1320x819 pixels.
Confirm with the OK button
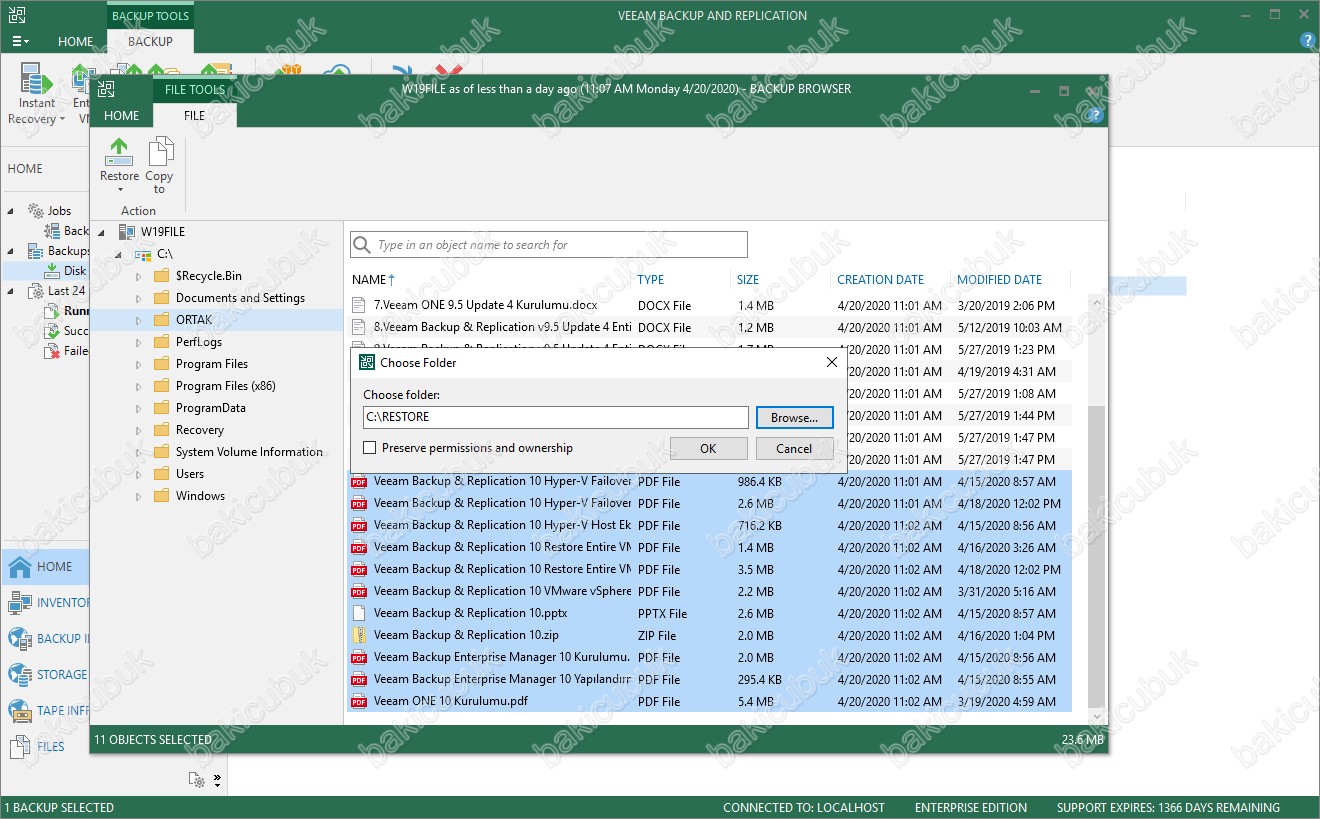pos(708,449)
